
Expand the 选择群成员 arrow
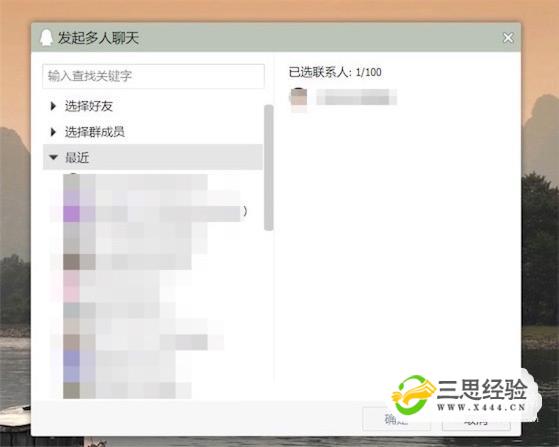click(53, 132)
